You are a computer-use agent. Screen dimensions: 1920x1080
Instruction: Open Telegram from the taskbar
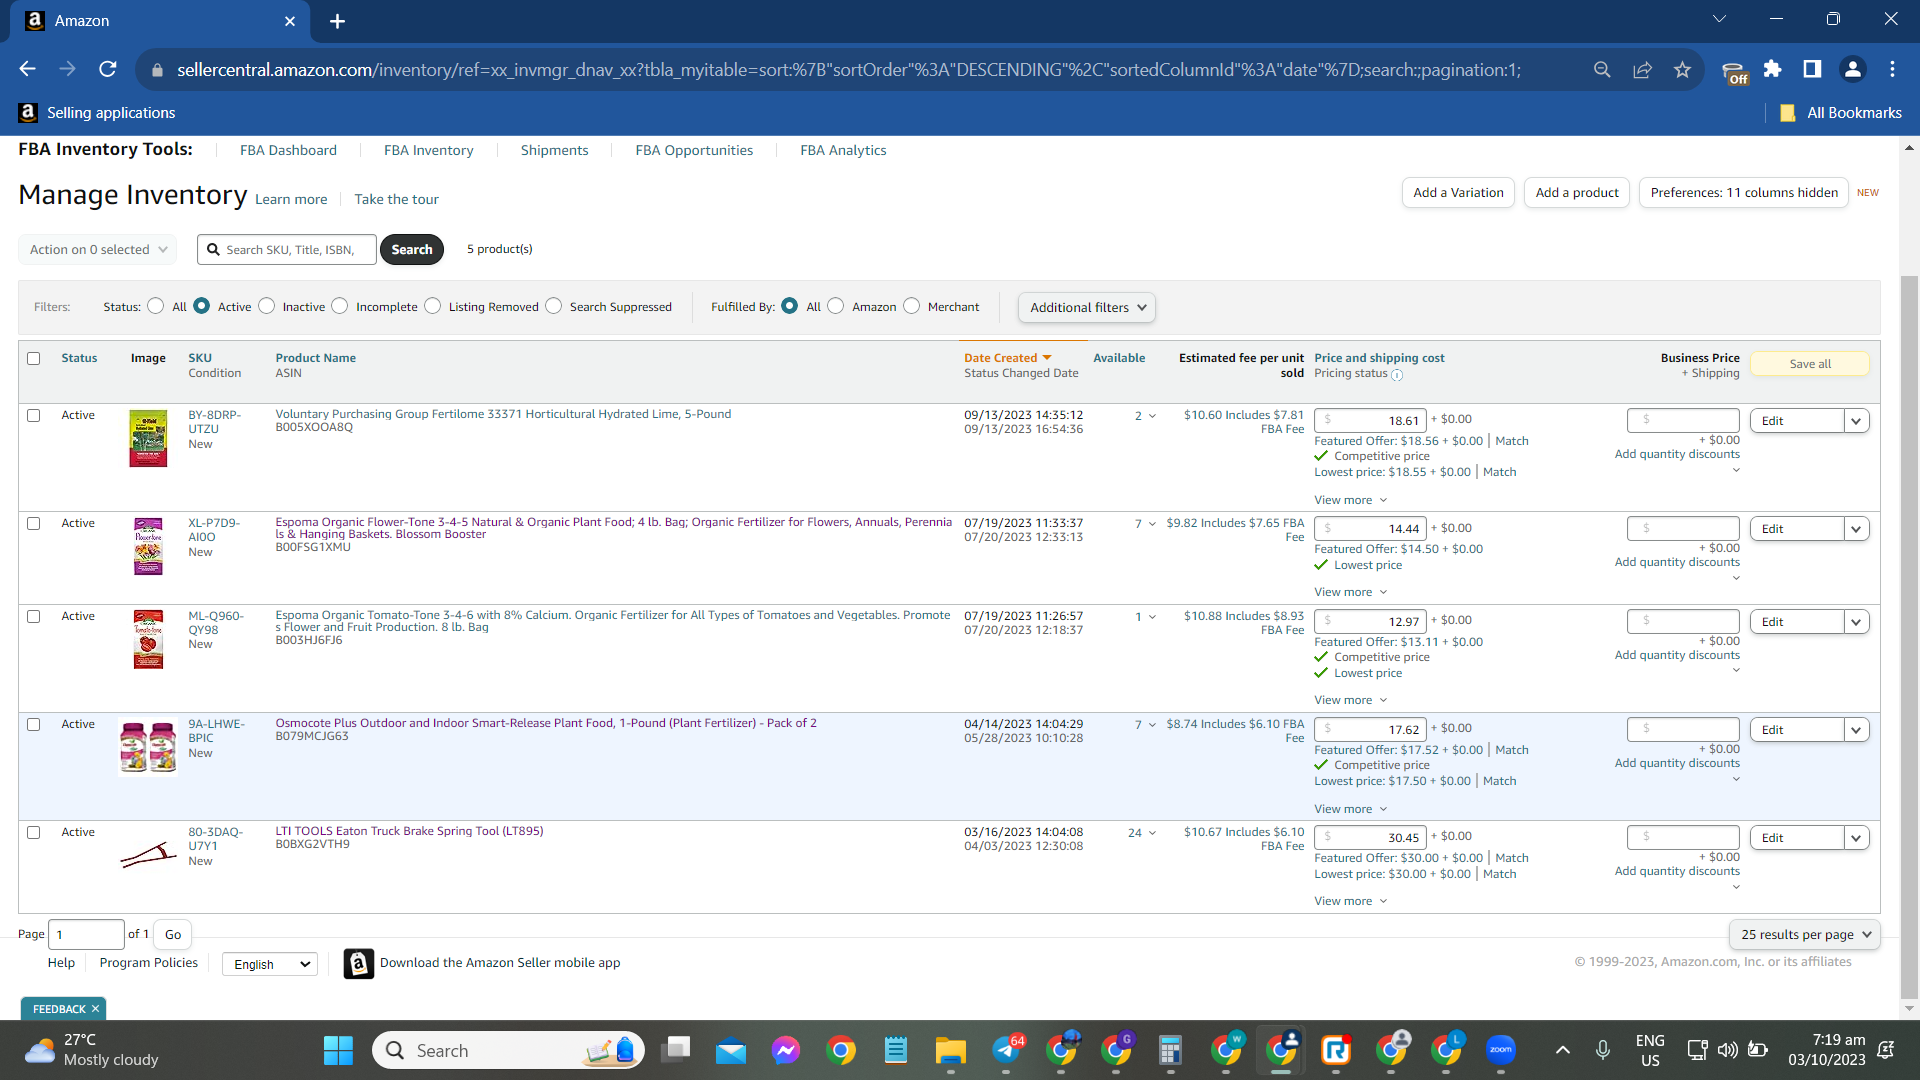[1007, 1050]
